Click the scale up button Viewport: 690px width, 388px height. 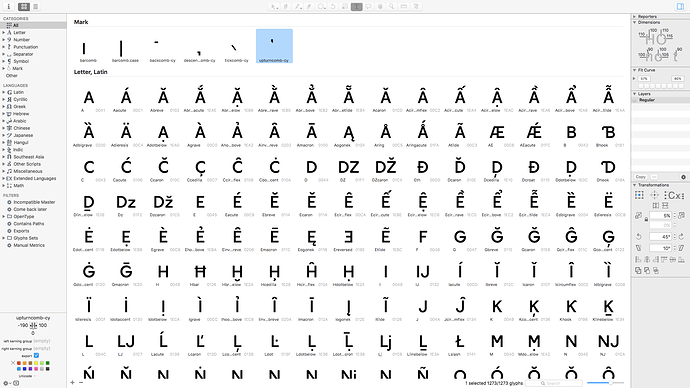click(682, 216)
